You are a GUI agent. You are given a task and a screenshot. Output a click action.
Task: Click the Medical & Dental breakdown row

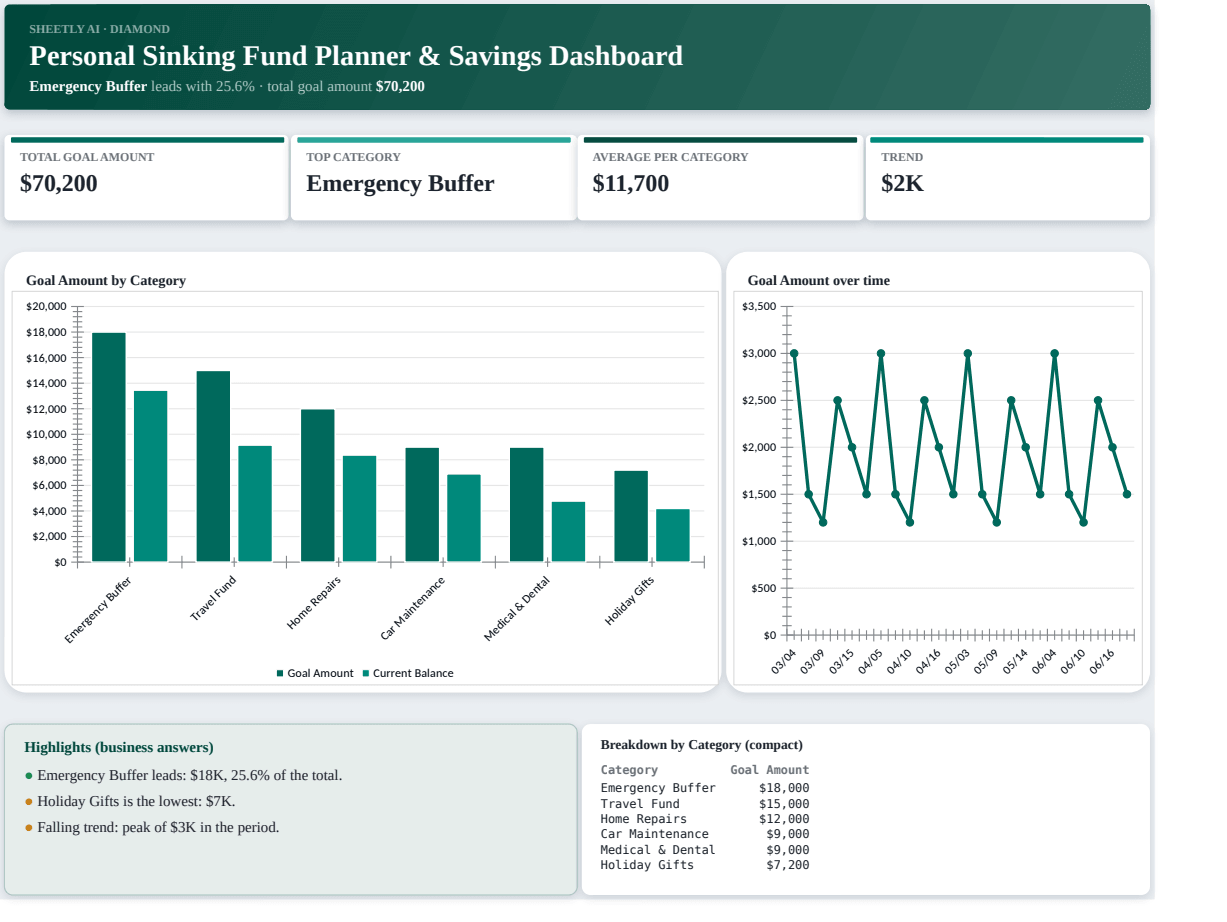pos(705,850)
